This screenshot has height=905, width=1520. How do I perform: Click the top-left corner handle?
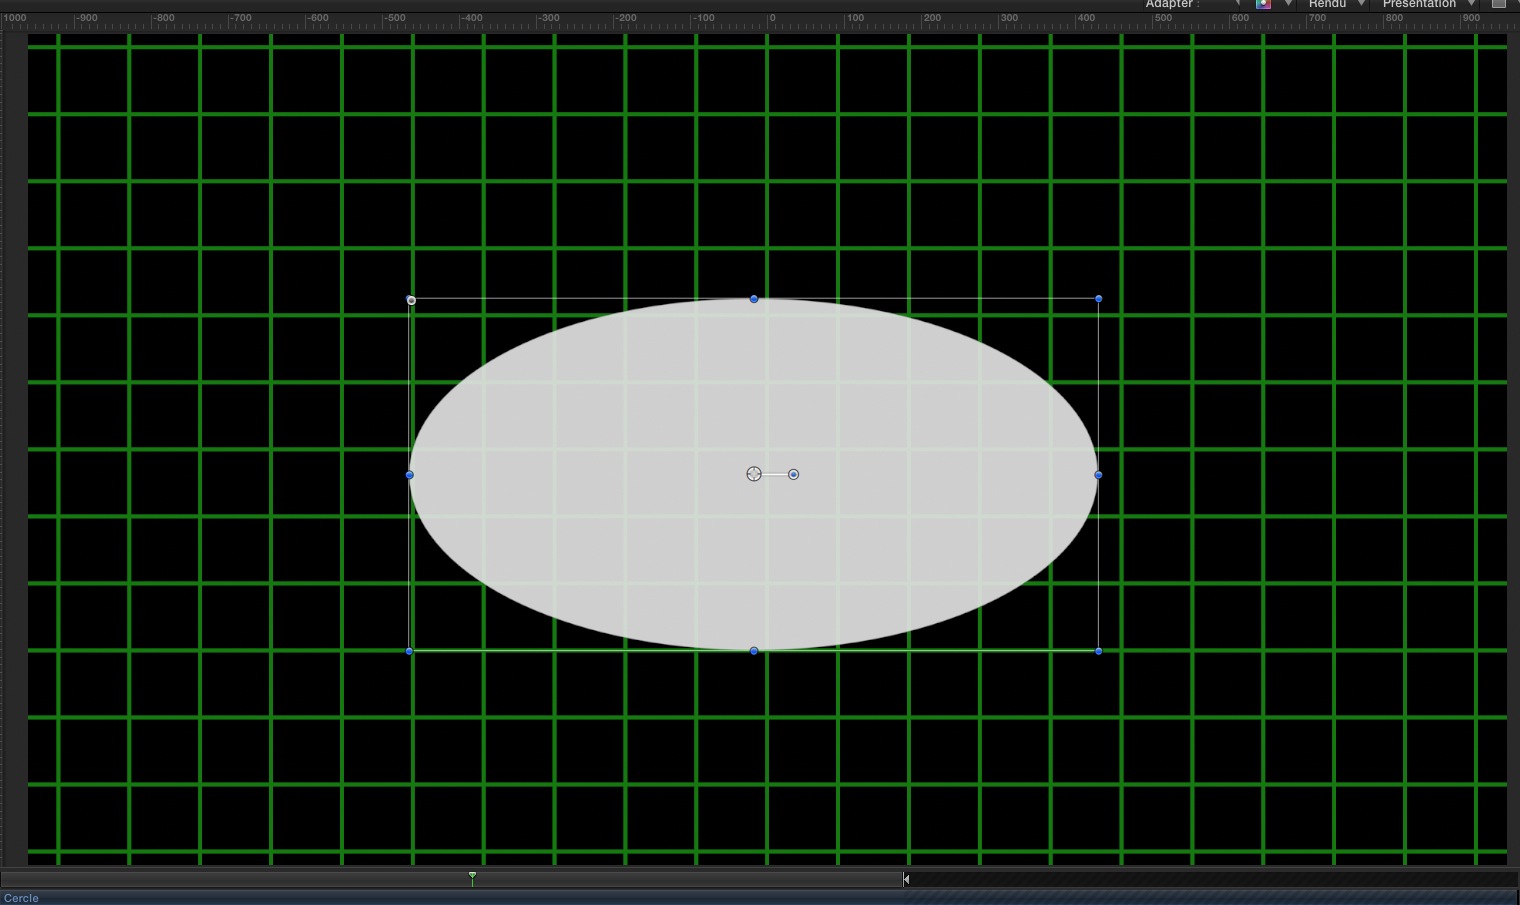pos(411,300)
